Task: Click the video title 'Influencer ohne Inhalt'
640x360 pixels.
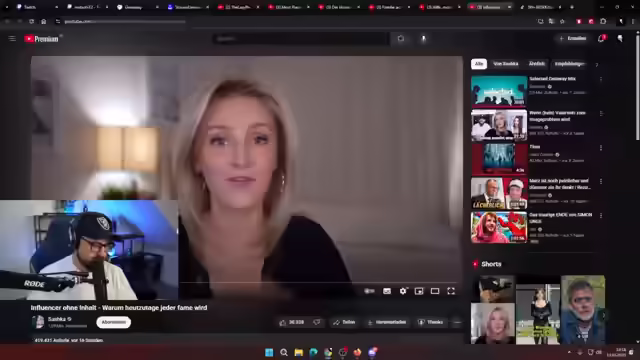Action: [119, 308]
